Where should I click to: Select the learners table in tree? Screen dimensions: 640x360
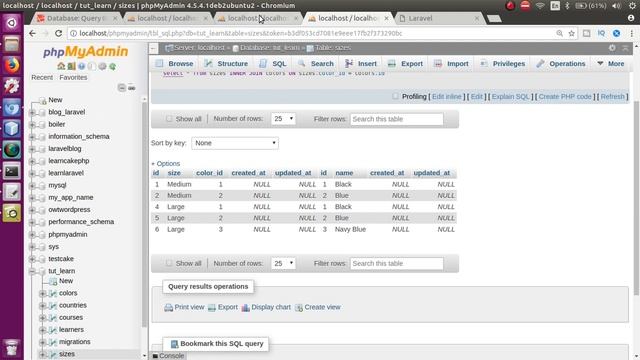tap(71, 330)
